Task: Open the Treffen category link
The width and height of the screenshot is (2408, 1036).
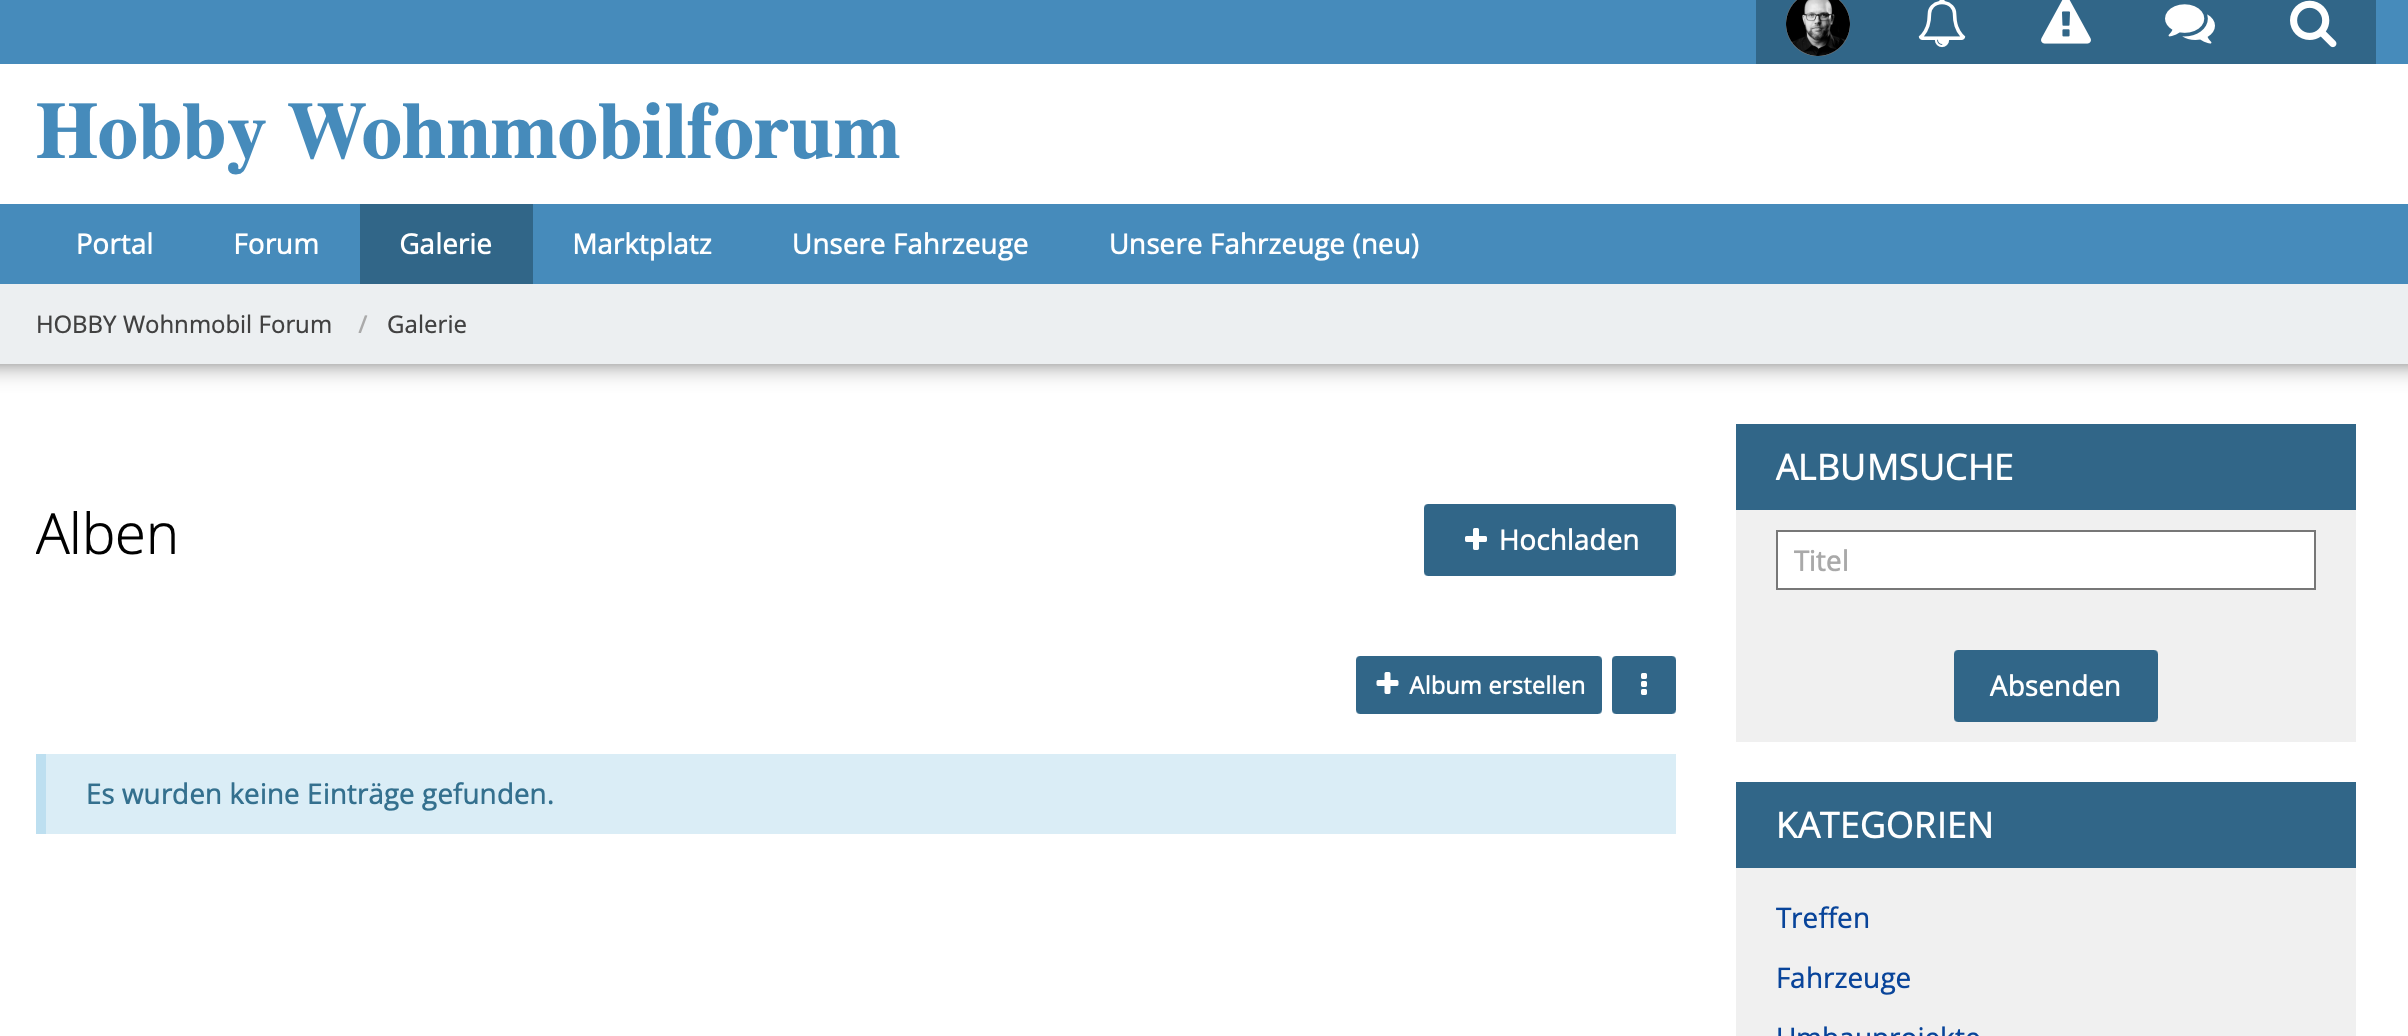Action: pos(1822,918)
